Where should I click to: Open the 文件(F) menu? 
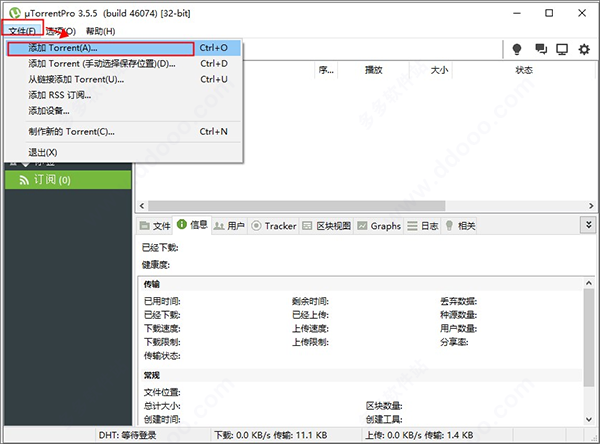point(22,31)
